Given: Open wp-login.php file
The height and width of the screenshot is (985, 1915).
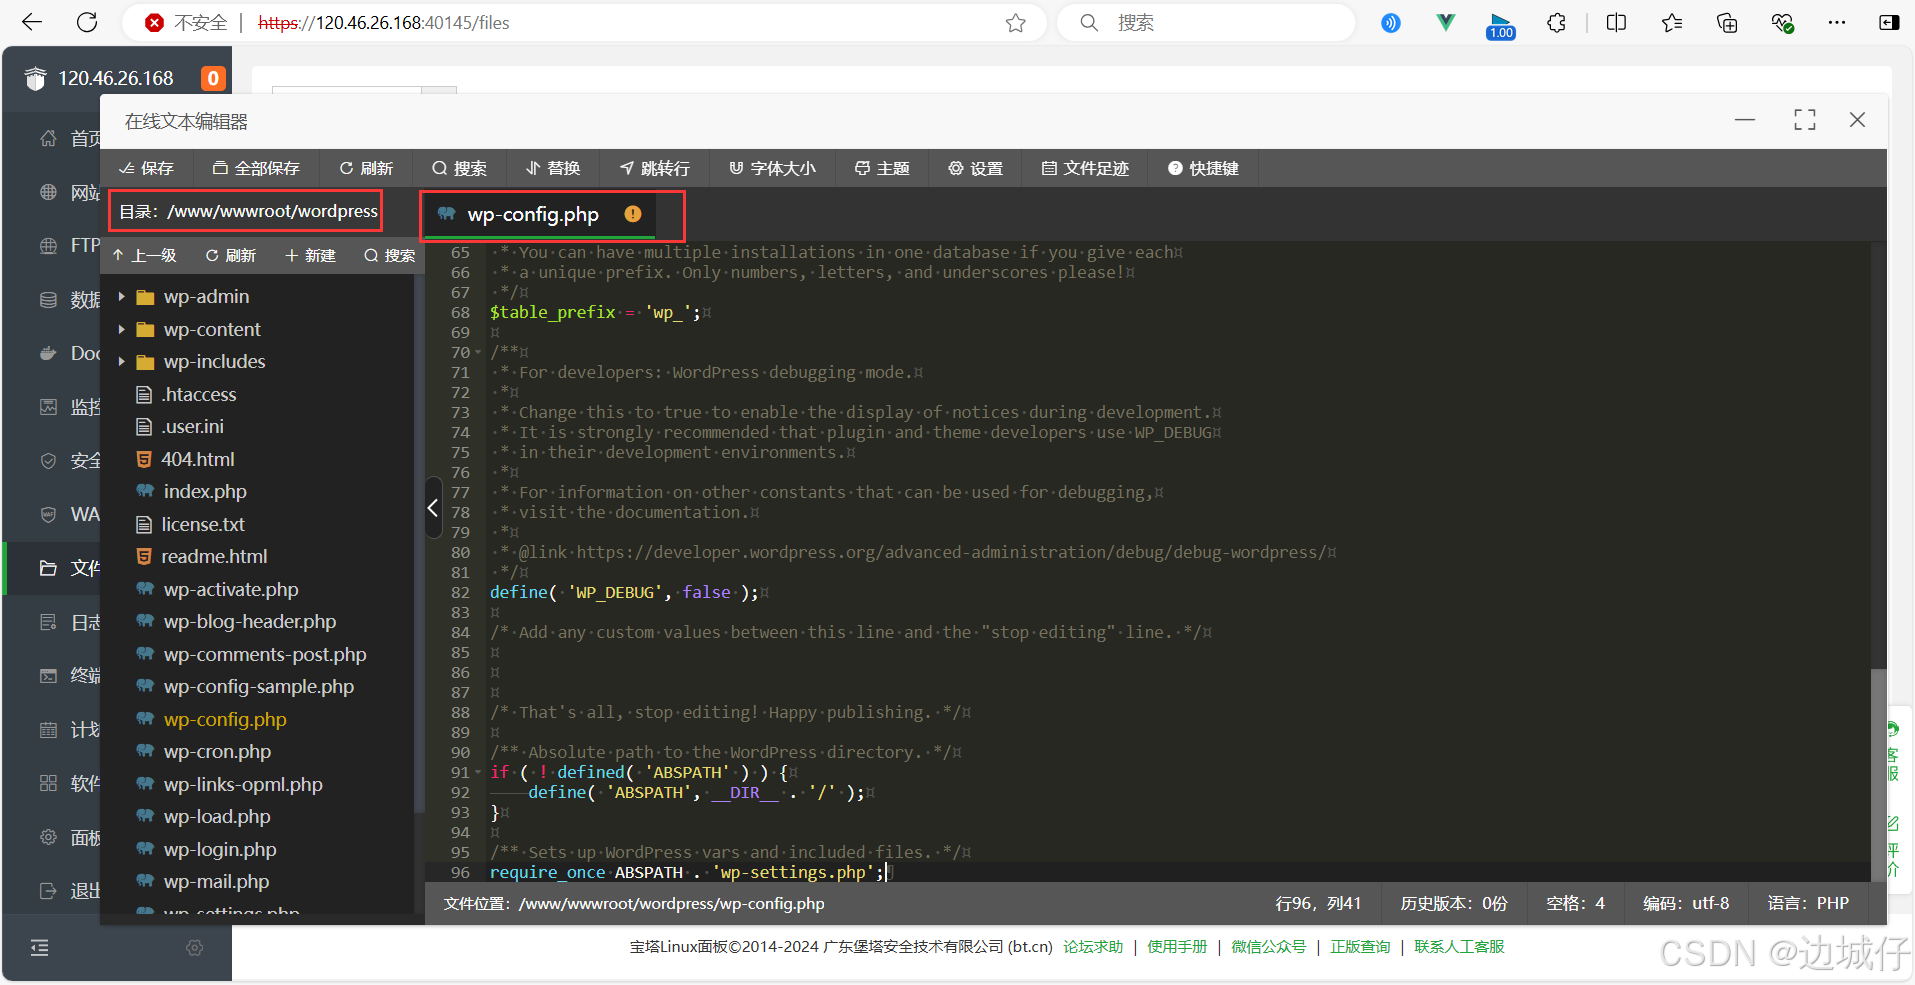Looking at the screenshot, I should coord(219,849).
